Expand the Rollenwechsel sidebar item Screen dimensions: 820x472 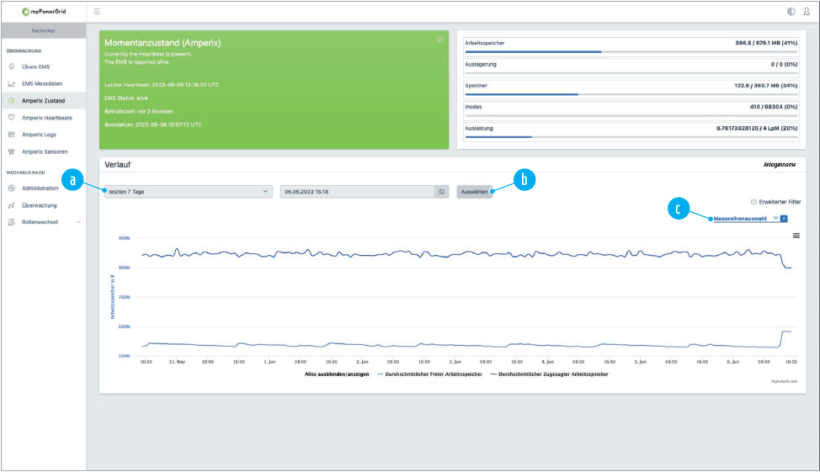coord(44,221)
